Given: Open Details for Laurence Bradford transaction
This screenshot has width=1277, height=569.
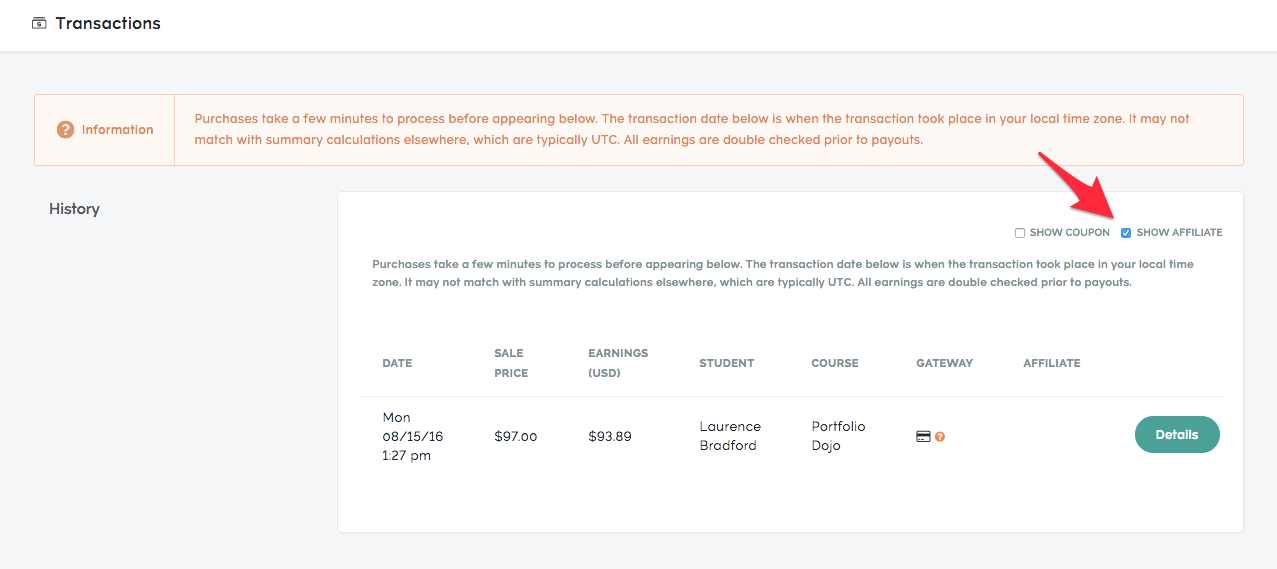Looking at the screenshot, I should pos(1177,435).
